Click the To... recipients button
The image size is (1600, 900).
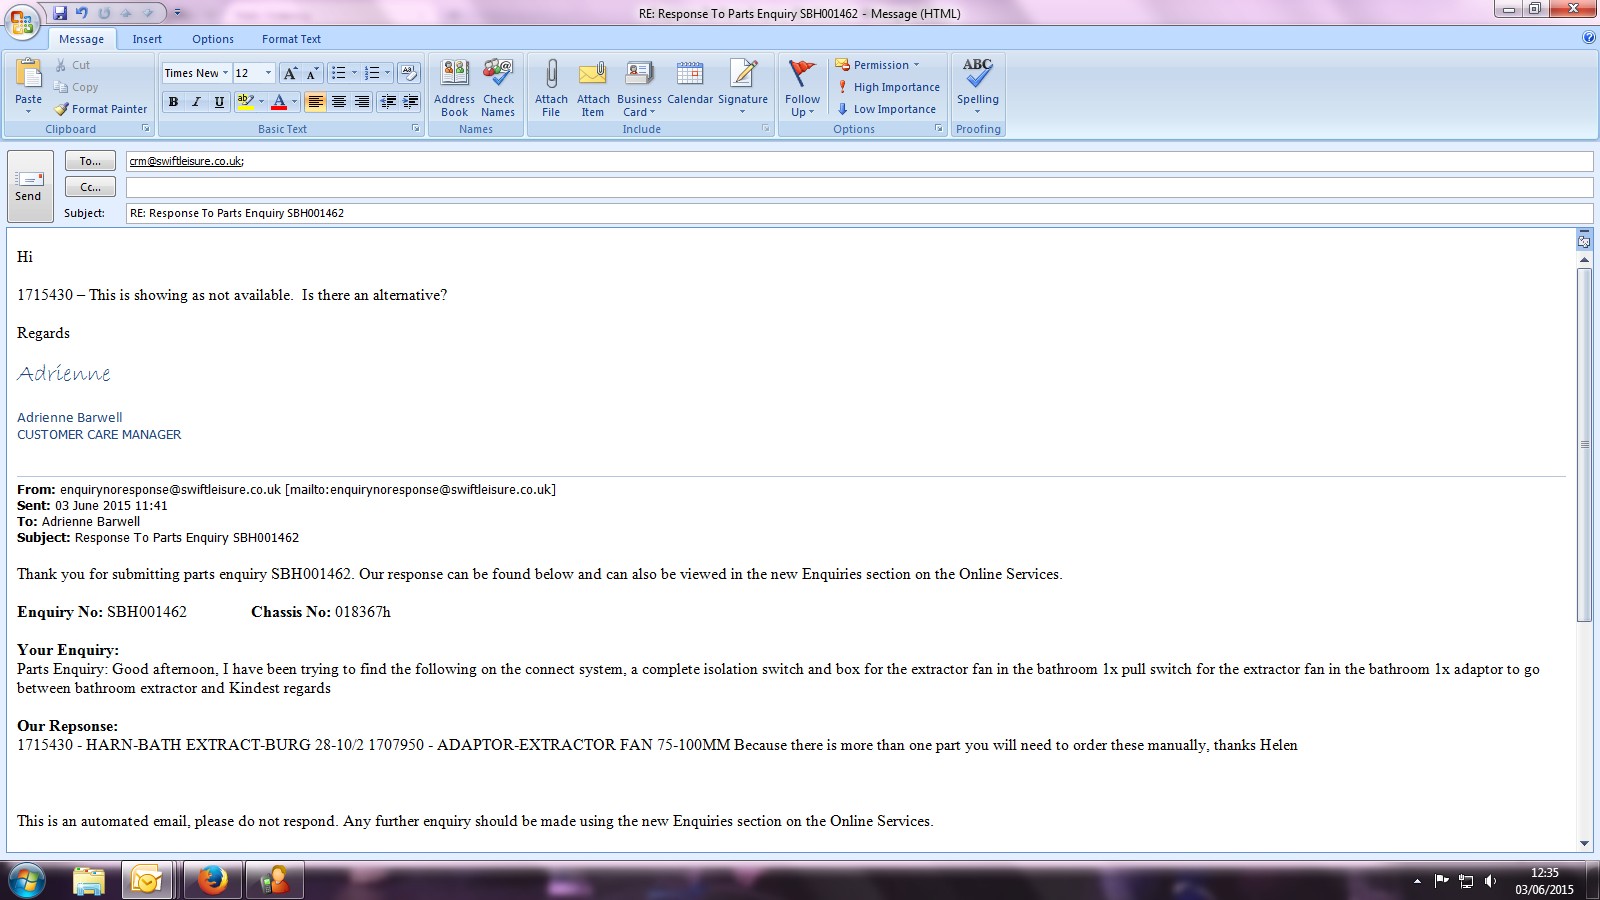coord(90,161)
